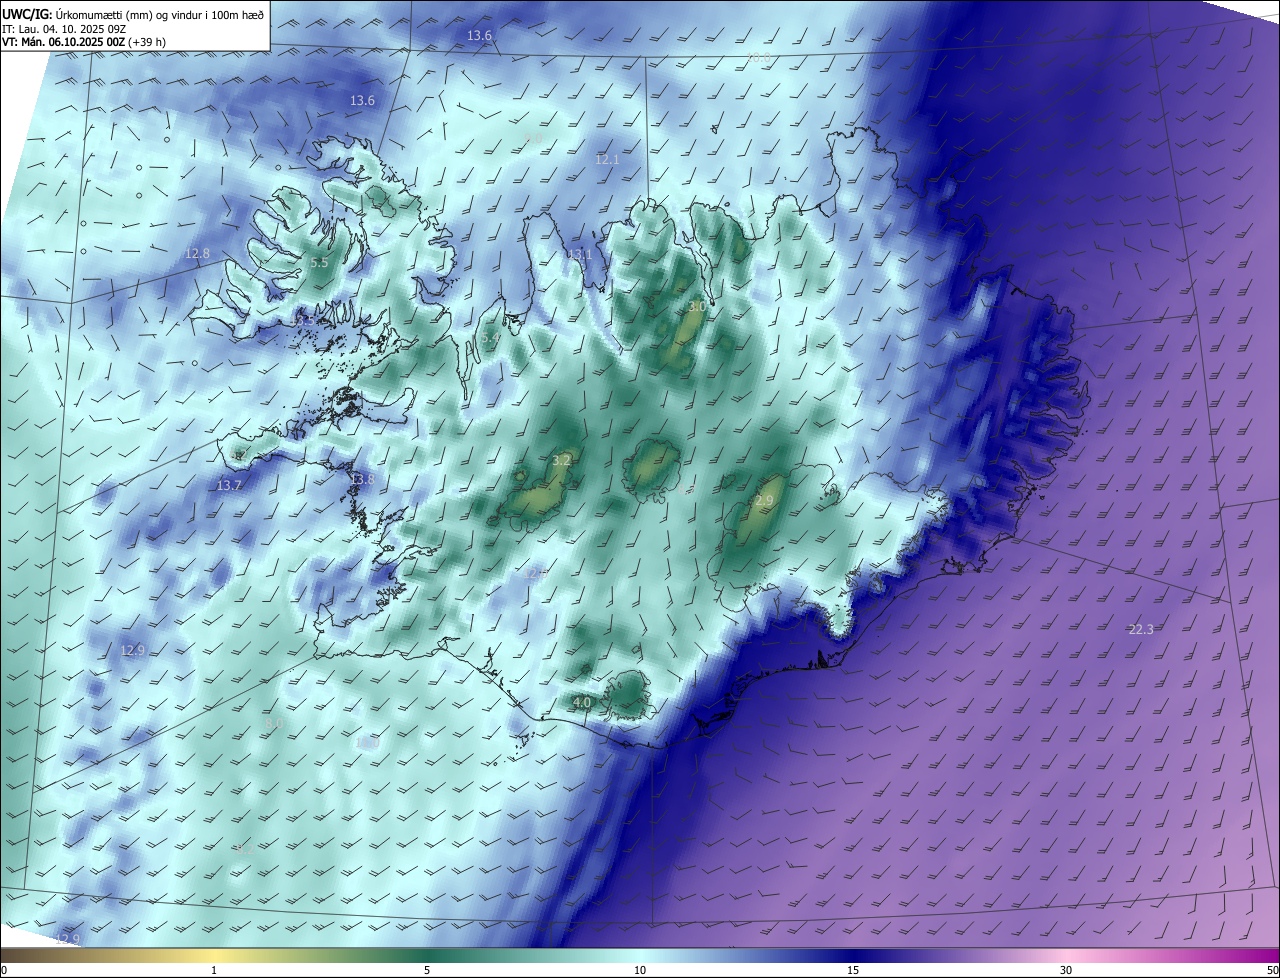
Task: Click the colour scale tick labelled 5
Action: point(427,970)
